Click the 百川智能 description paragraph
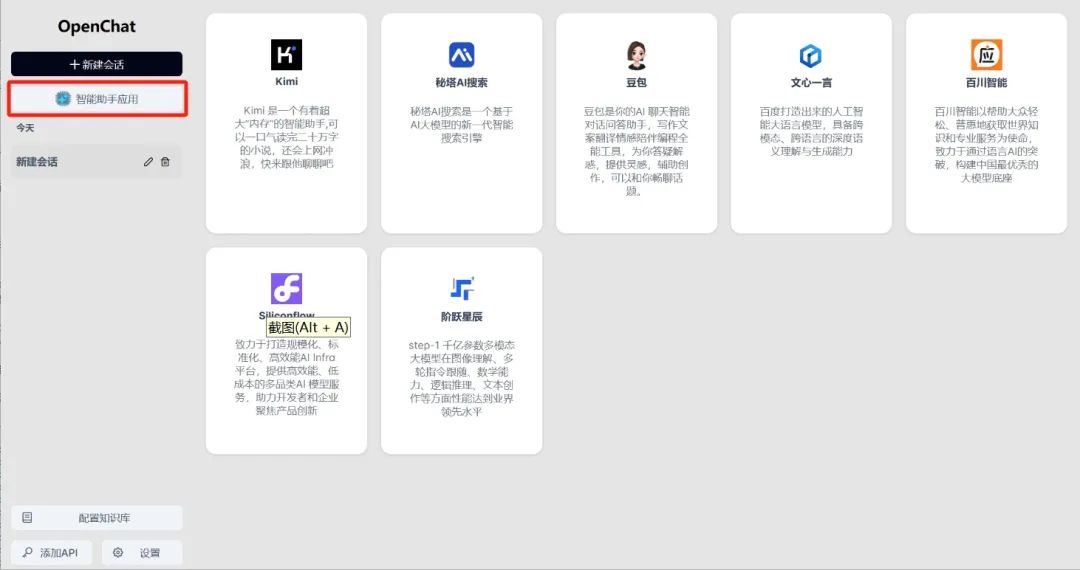 [986, 144]
